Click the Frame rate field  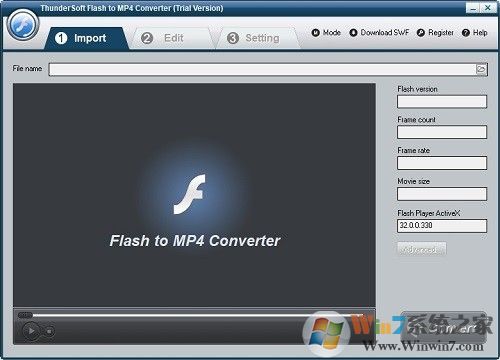[x=442, y=163]
